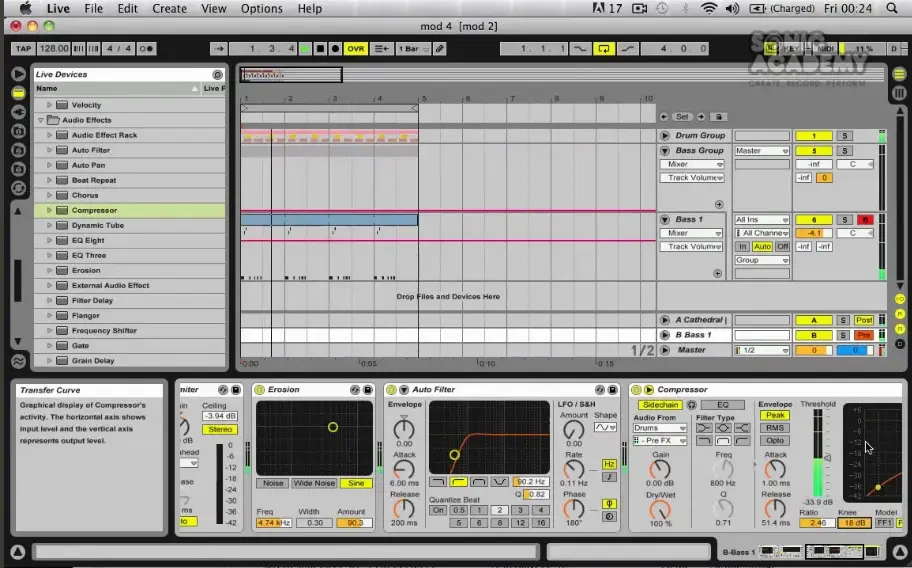Open the LFO Shape dropdown
Image resolution: width=912 pixels, height=568 pixels.
coord(605,427)
